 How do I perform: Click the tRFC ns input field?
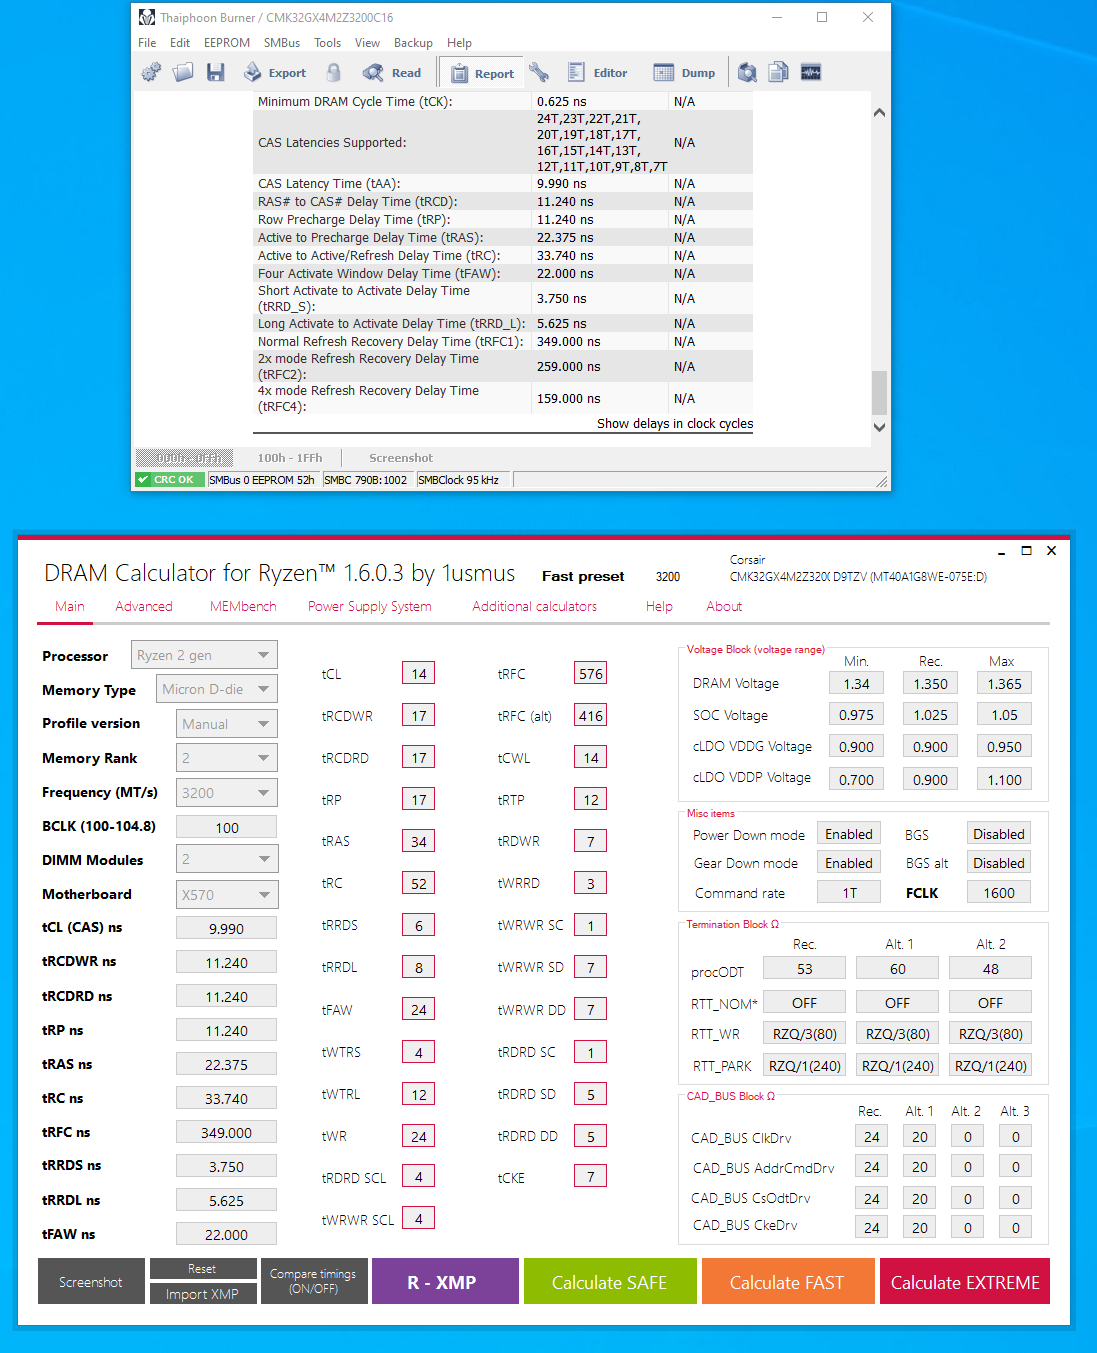[x=227, y=1132]
